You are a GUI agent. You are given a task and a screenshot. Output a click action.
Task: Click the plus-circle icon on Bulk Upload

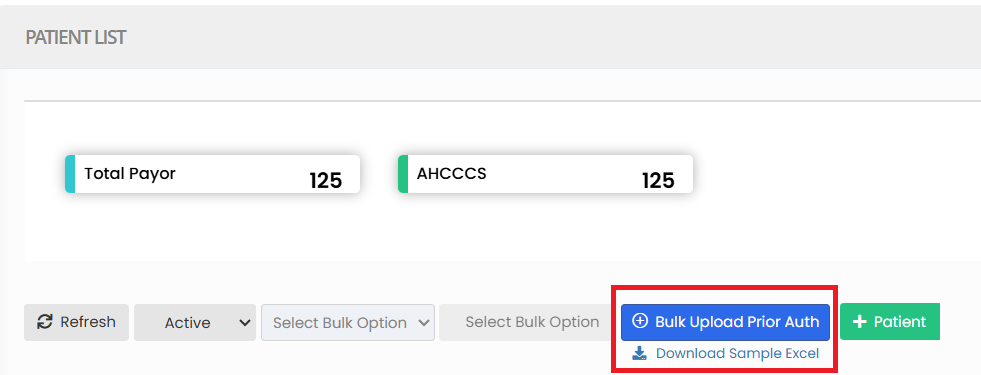pyautogui.click(x=640, y=322)
